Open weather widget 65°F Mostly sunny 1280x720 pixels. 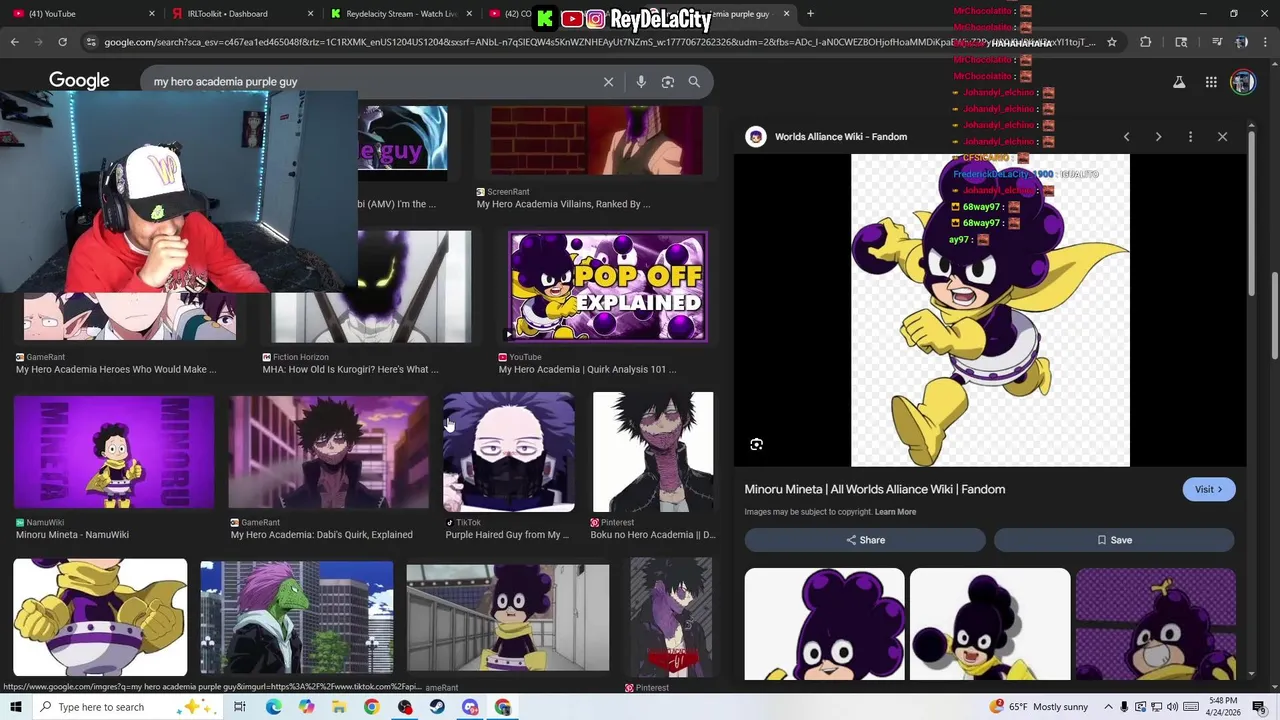pos(1038,707)
